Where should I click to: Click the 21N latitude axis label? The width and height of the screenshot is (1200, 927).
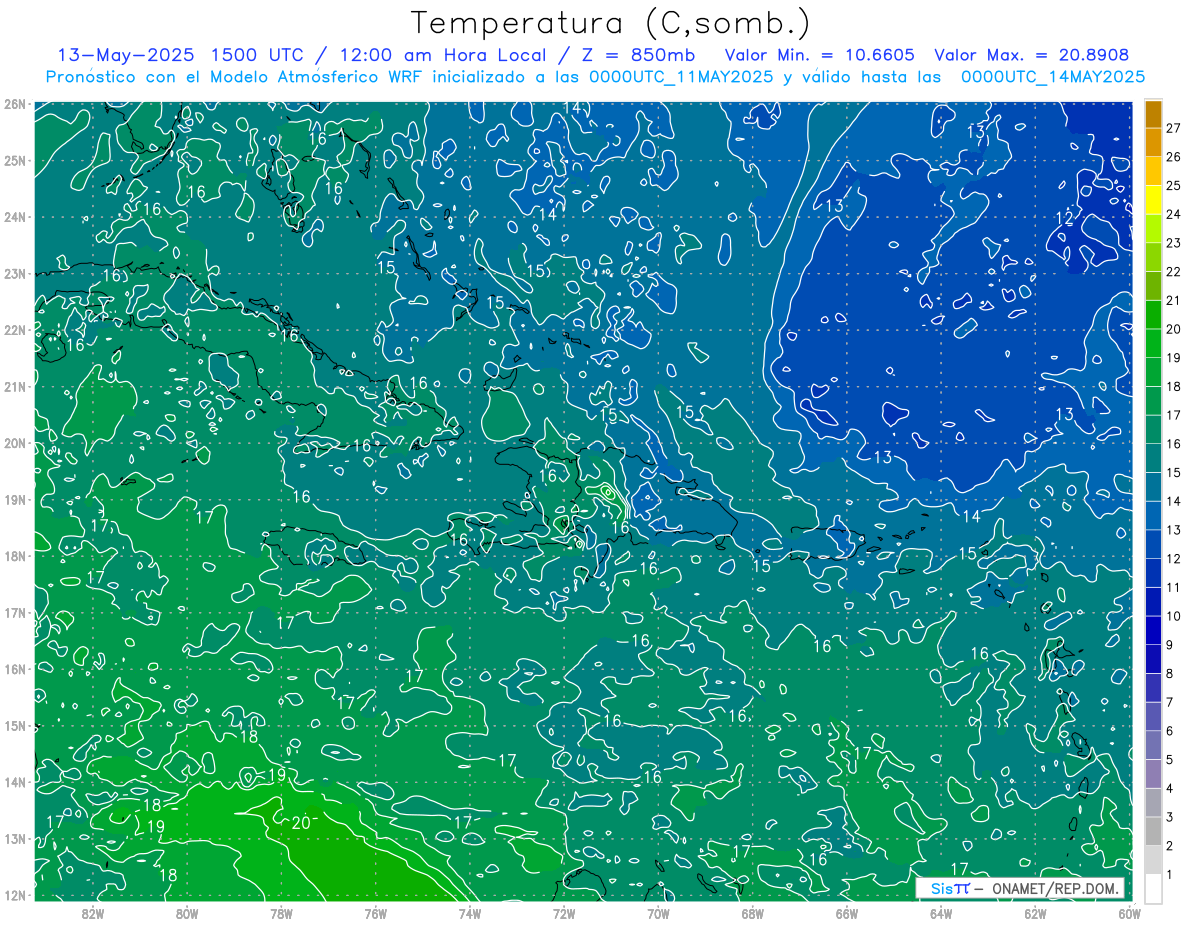(x=14, y=386)
